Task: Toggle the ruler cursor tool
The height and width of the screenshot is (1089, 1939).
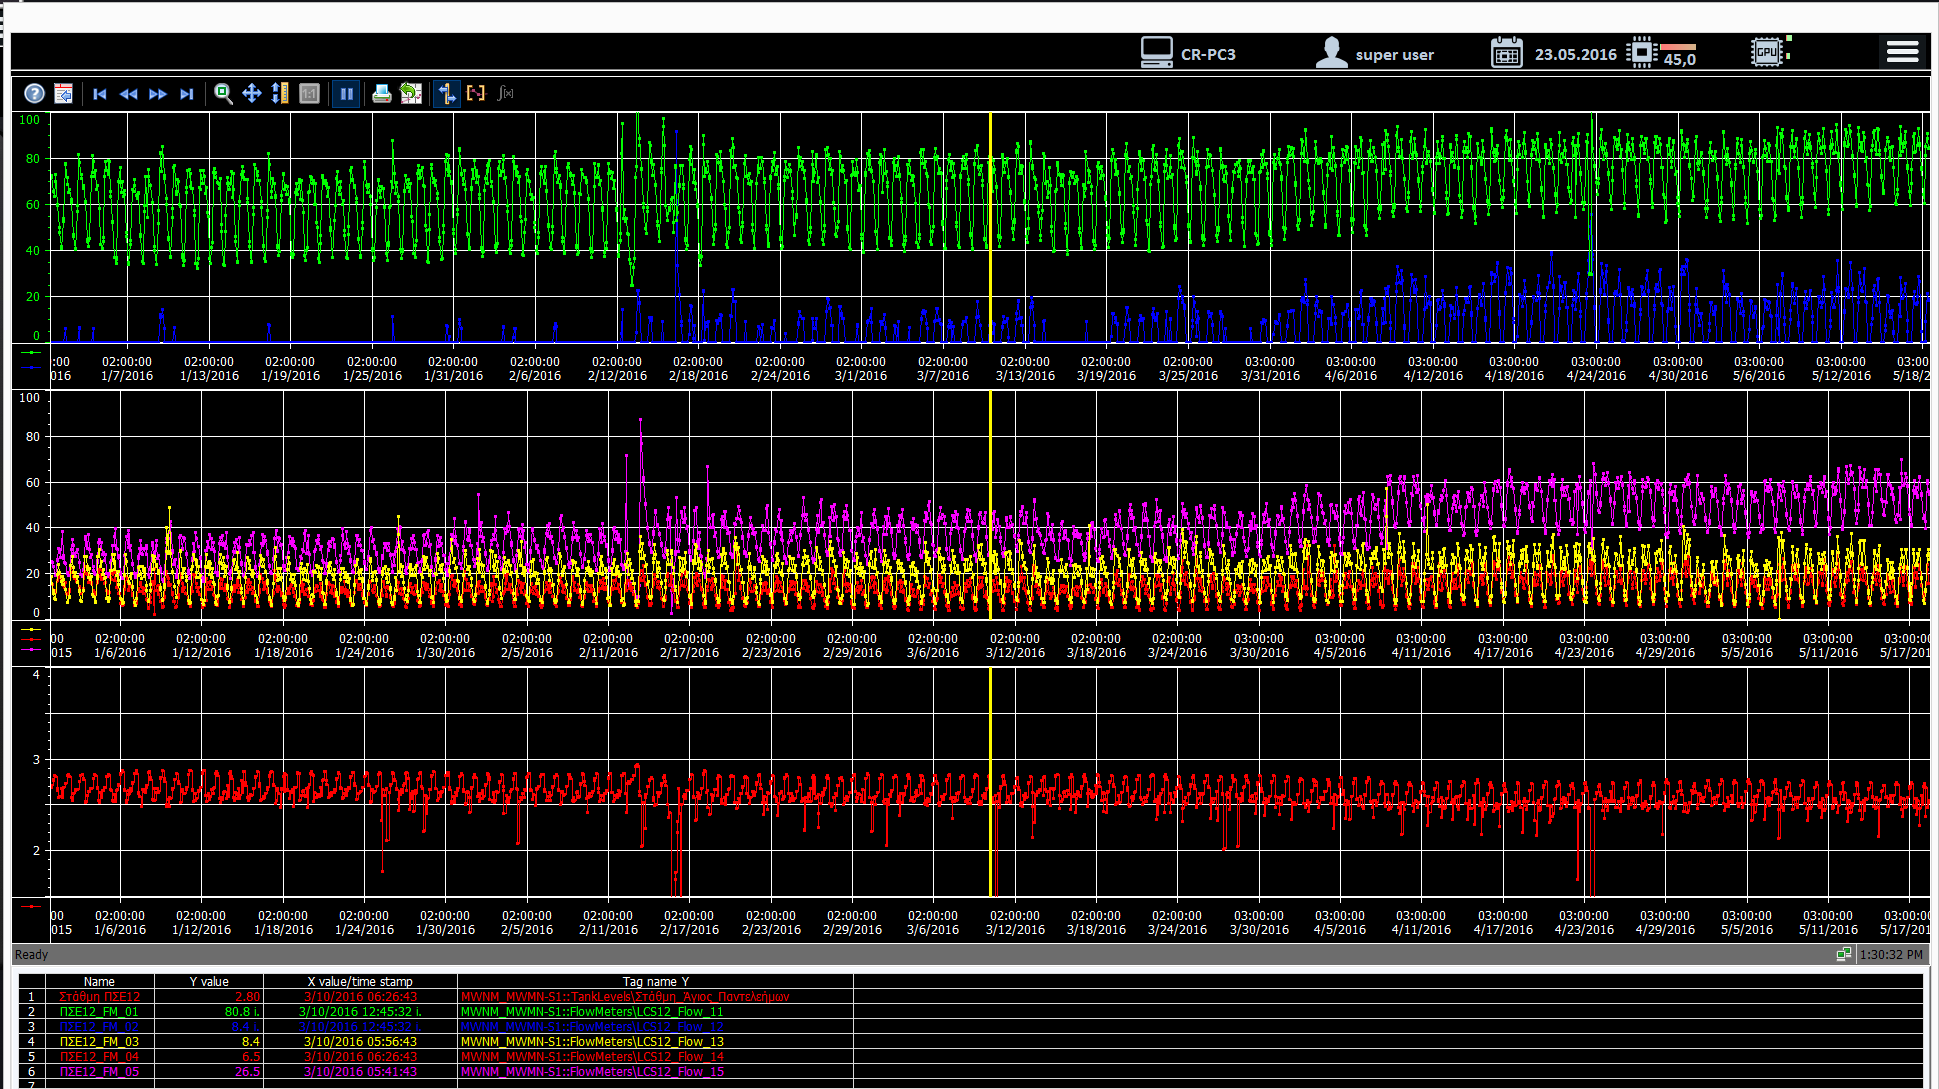Action: pyautogui.click(x=447, y=93)
